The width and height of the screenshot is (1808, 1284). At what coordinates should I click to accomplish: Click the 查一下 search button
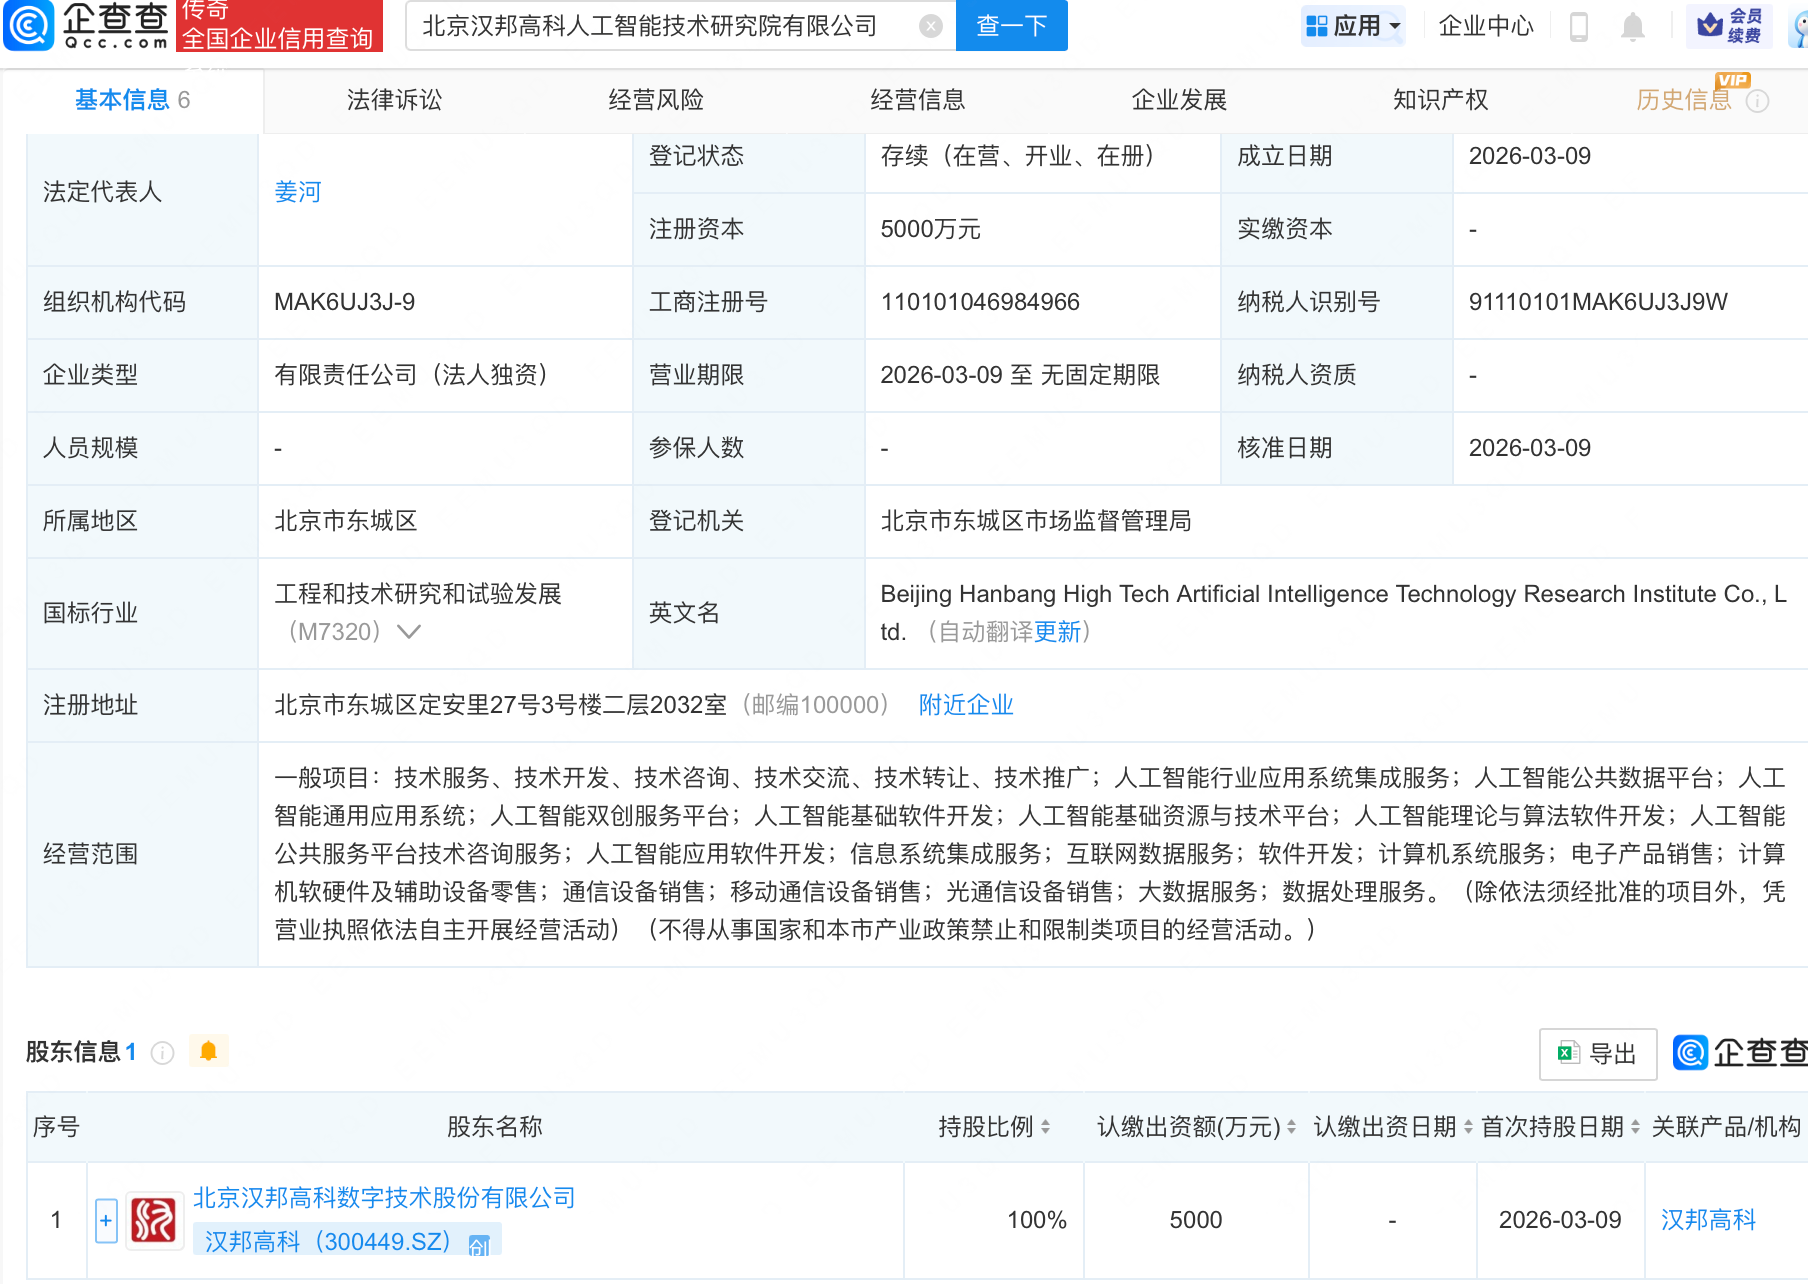(x=1011, y=26)
